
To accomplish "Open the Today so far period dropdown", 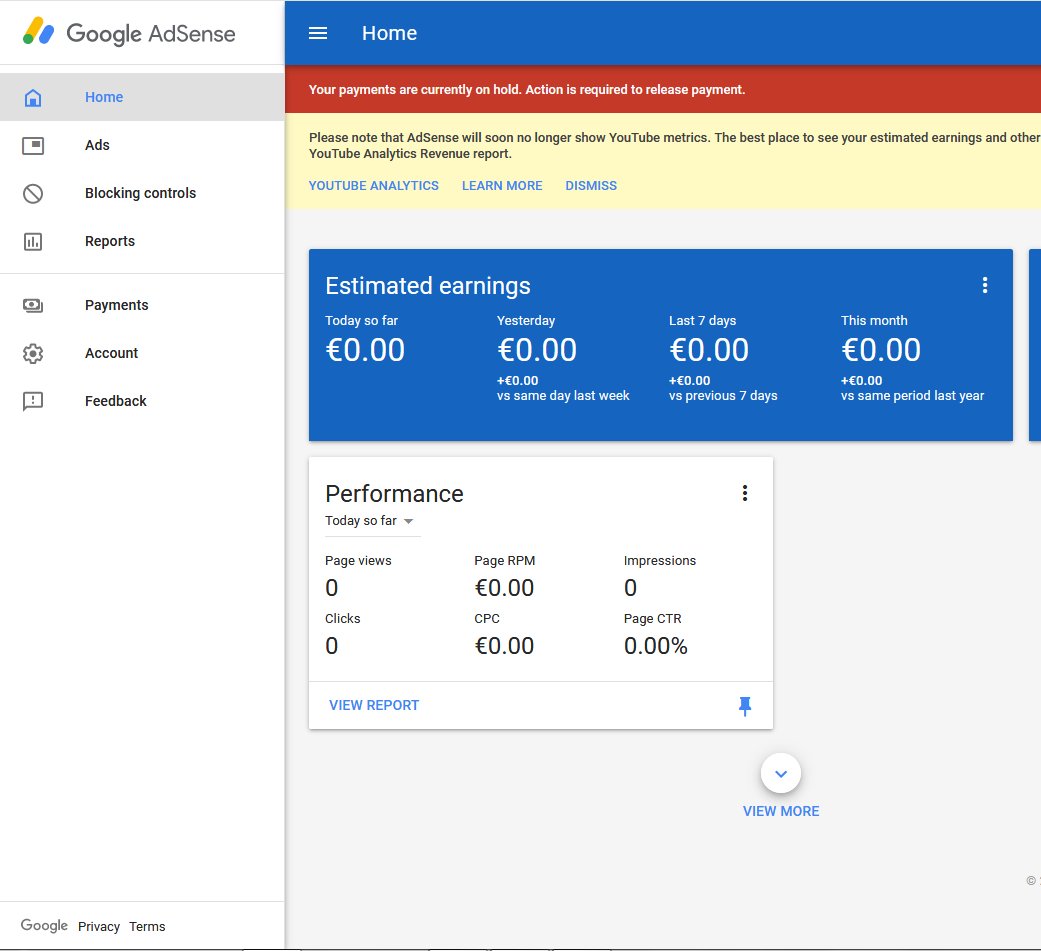I will tap(370, 521).
